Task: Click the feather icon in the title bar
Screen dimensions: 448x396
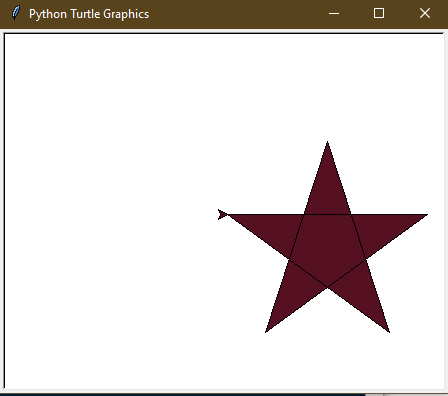Action: 16,13
